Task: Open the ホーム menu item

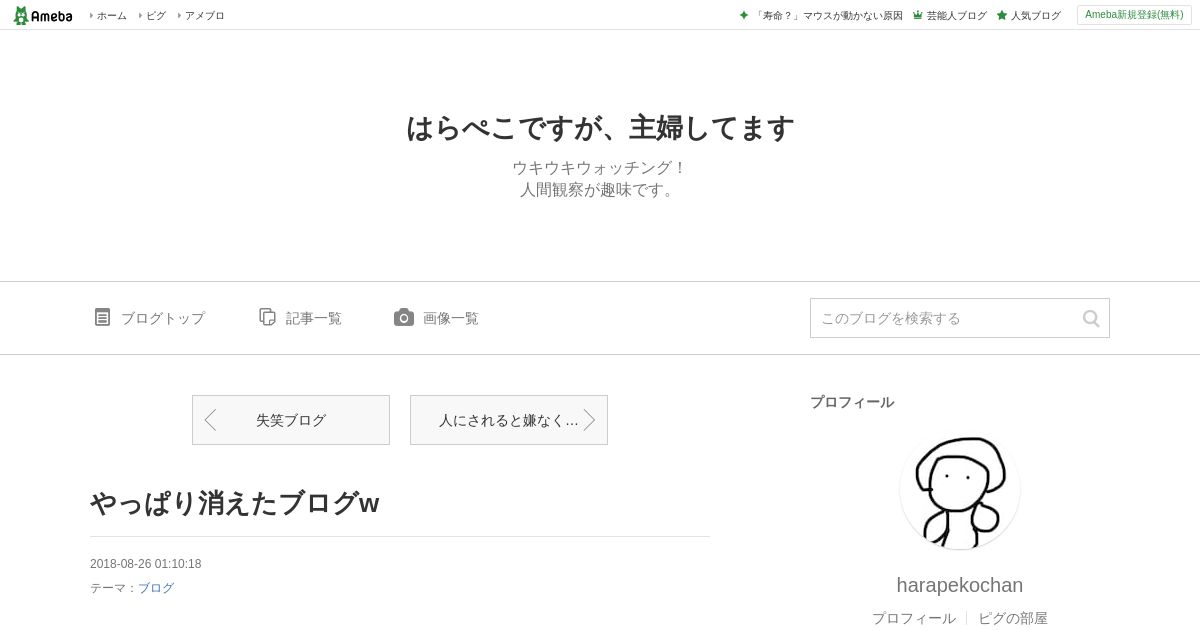Action: click(x=112, y=15)
